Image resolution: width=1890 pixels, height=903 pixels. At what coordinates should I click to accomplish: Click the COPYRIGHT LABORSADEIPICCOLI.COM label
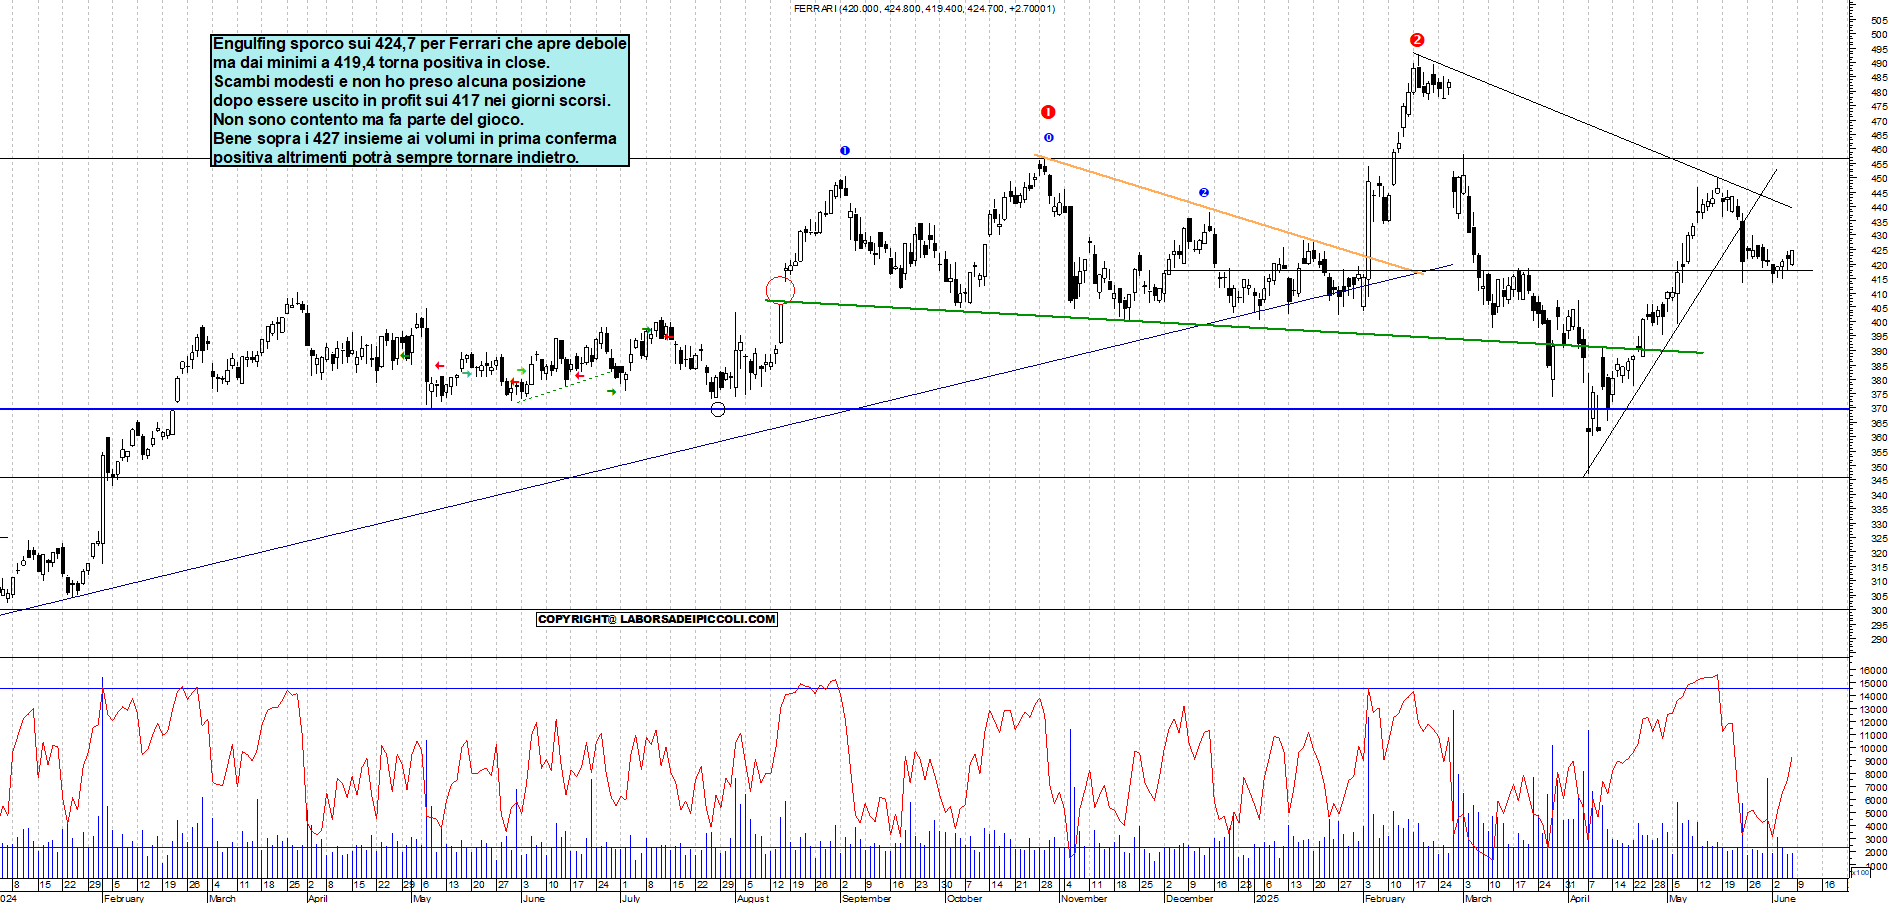pos(657,619)
